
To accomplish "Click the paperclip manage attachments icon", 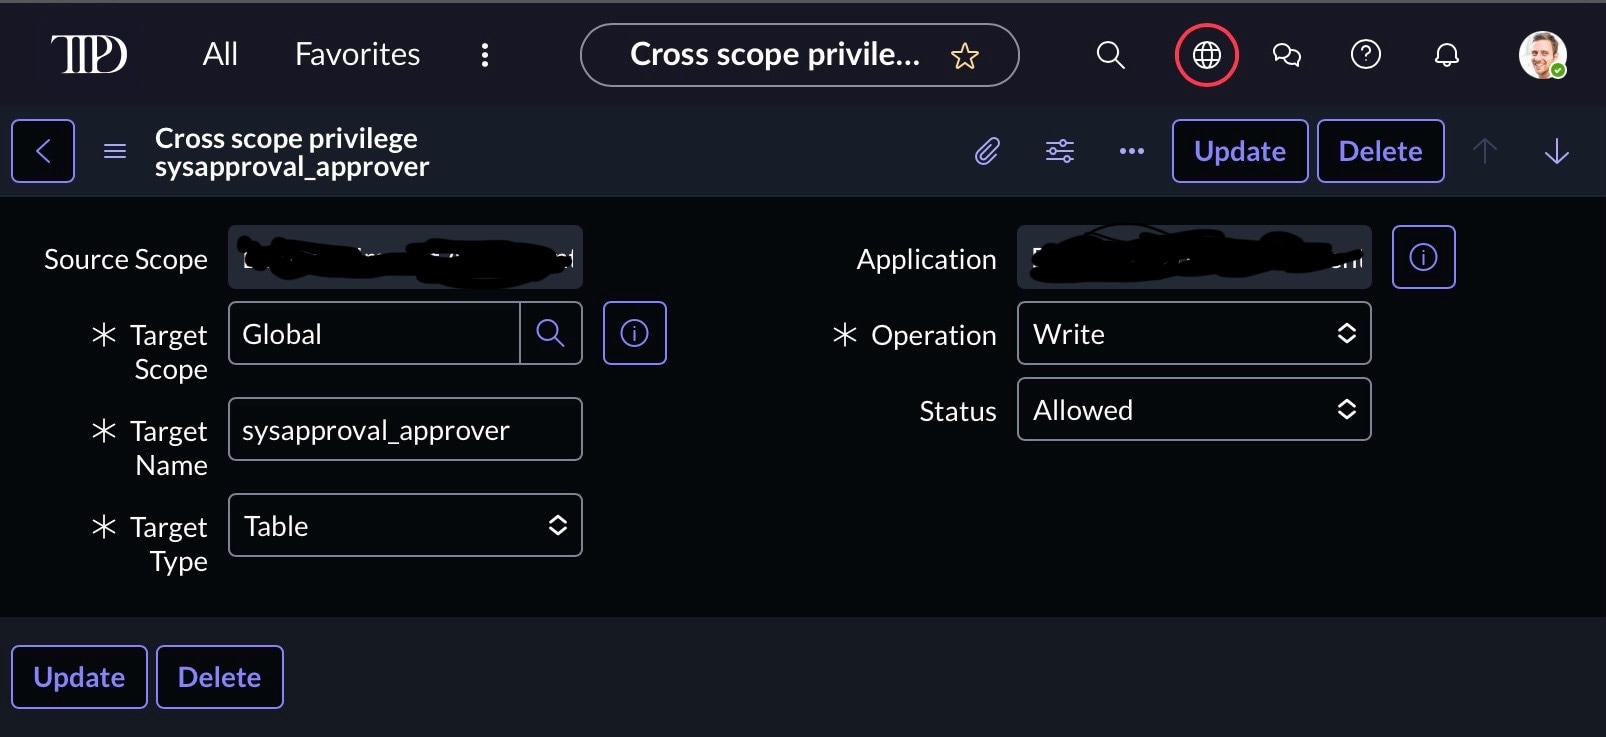I will (987, 151).
